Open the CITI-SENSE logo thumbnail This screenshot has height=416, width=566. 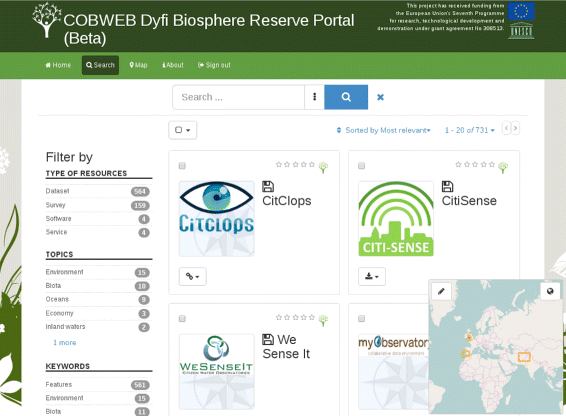[x=396, y=219]
